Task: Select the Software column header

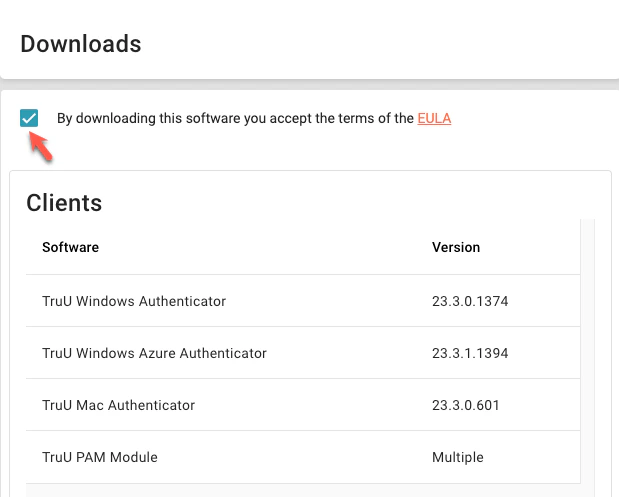Action: 71,247
